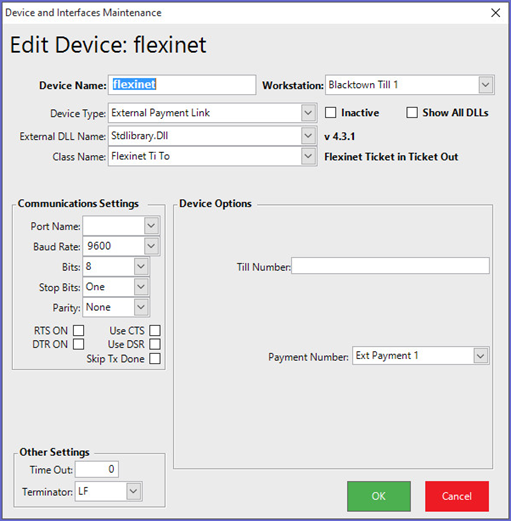Click the red Cancel button

pos(457,496)
